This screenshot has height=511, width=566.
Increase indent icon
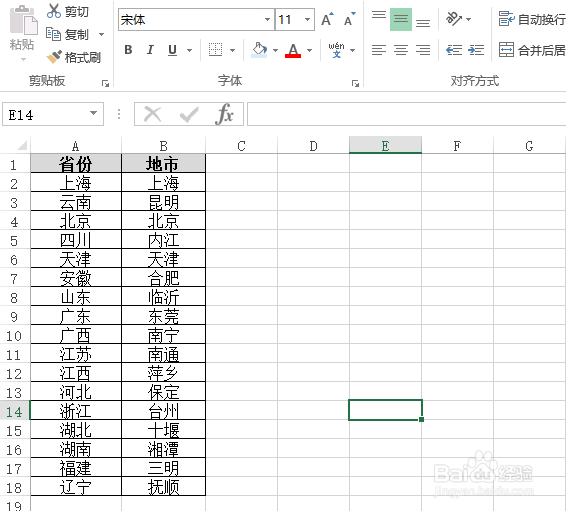point(476,50)
